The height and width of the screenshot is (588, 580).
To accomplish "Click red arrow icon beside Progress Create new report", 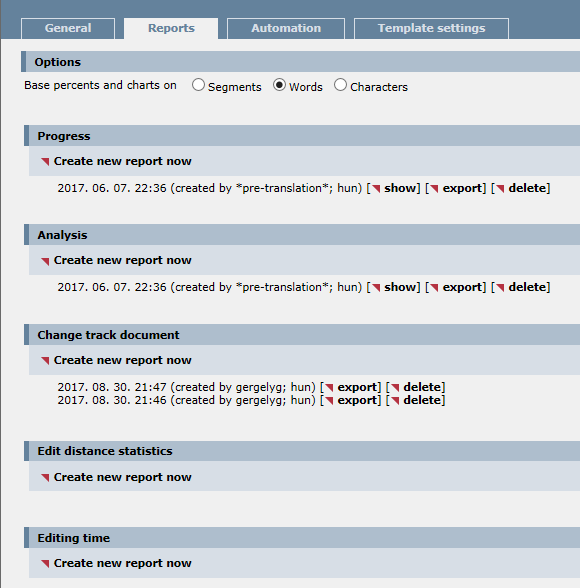I will pos(45,162).
